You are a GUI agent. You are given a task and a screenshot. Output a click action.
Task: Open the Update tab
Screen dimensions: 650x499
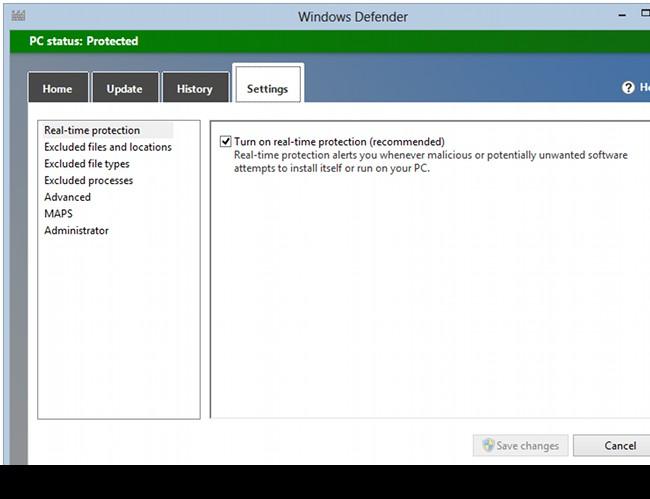[125, 87]
